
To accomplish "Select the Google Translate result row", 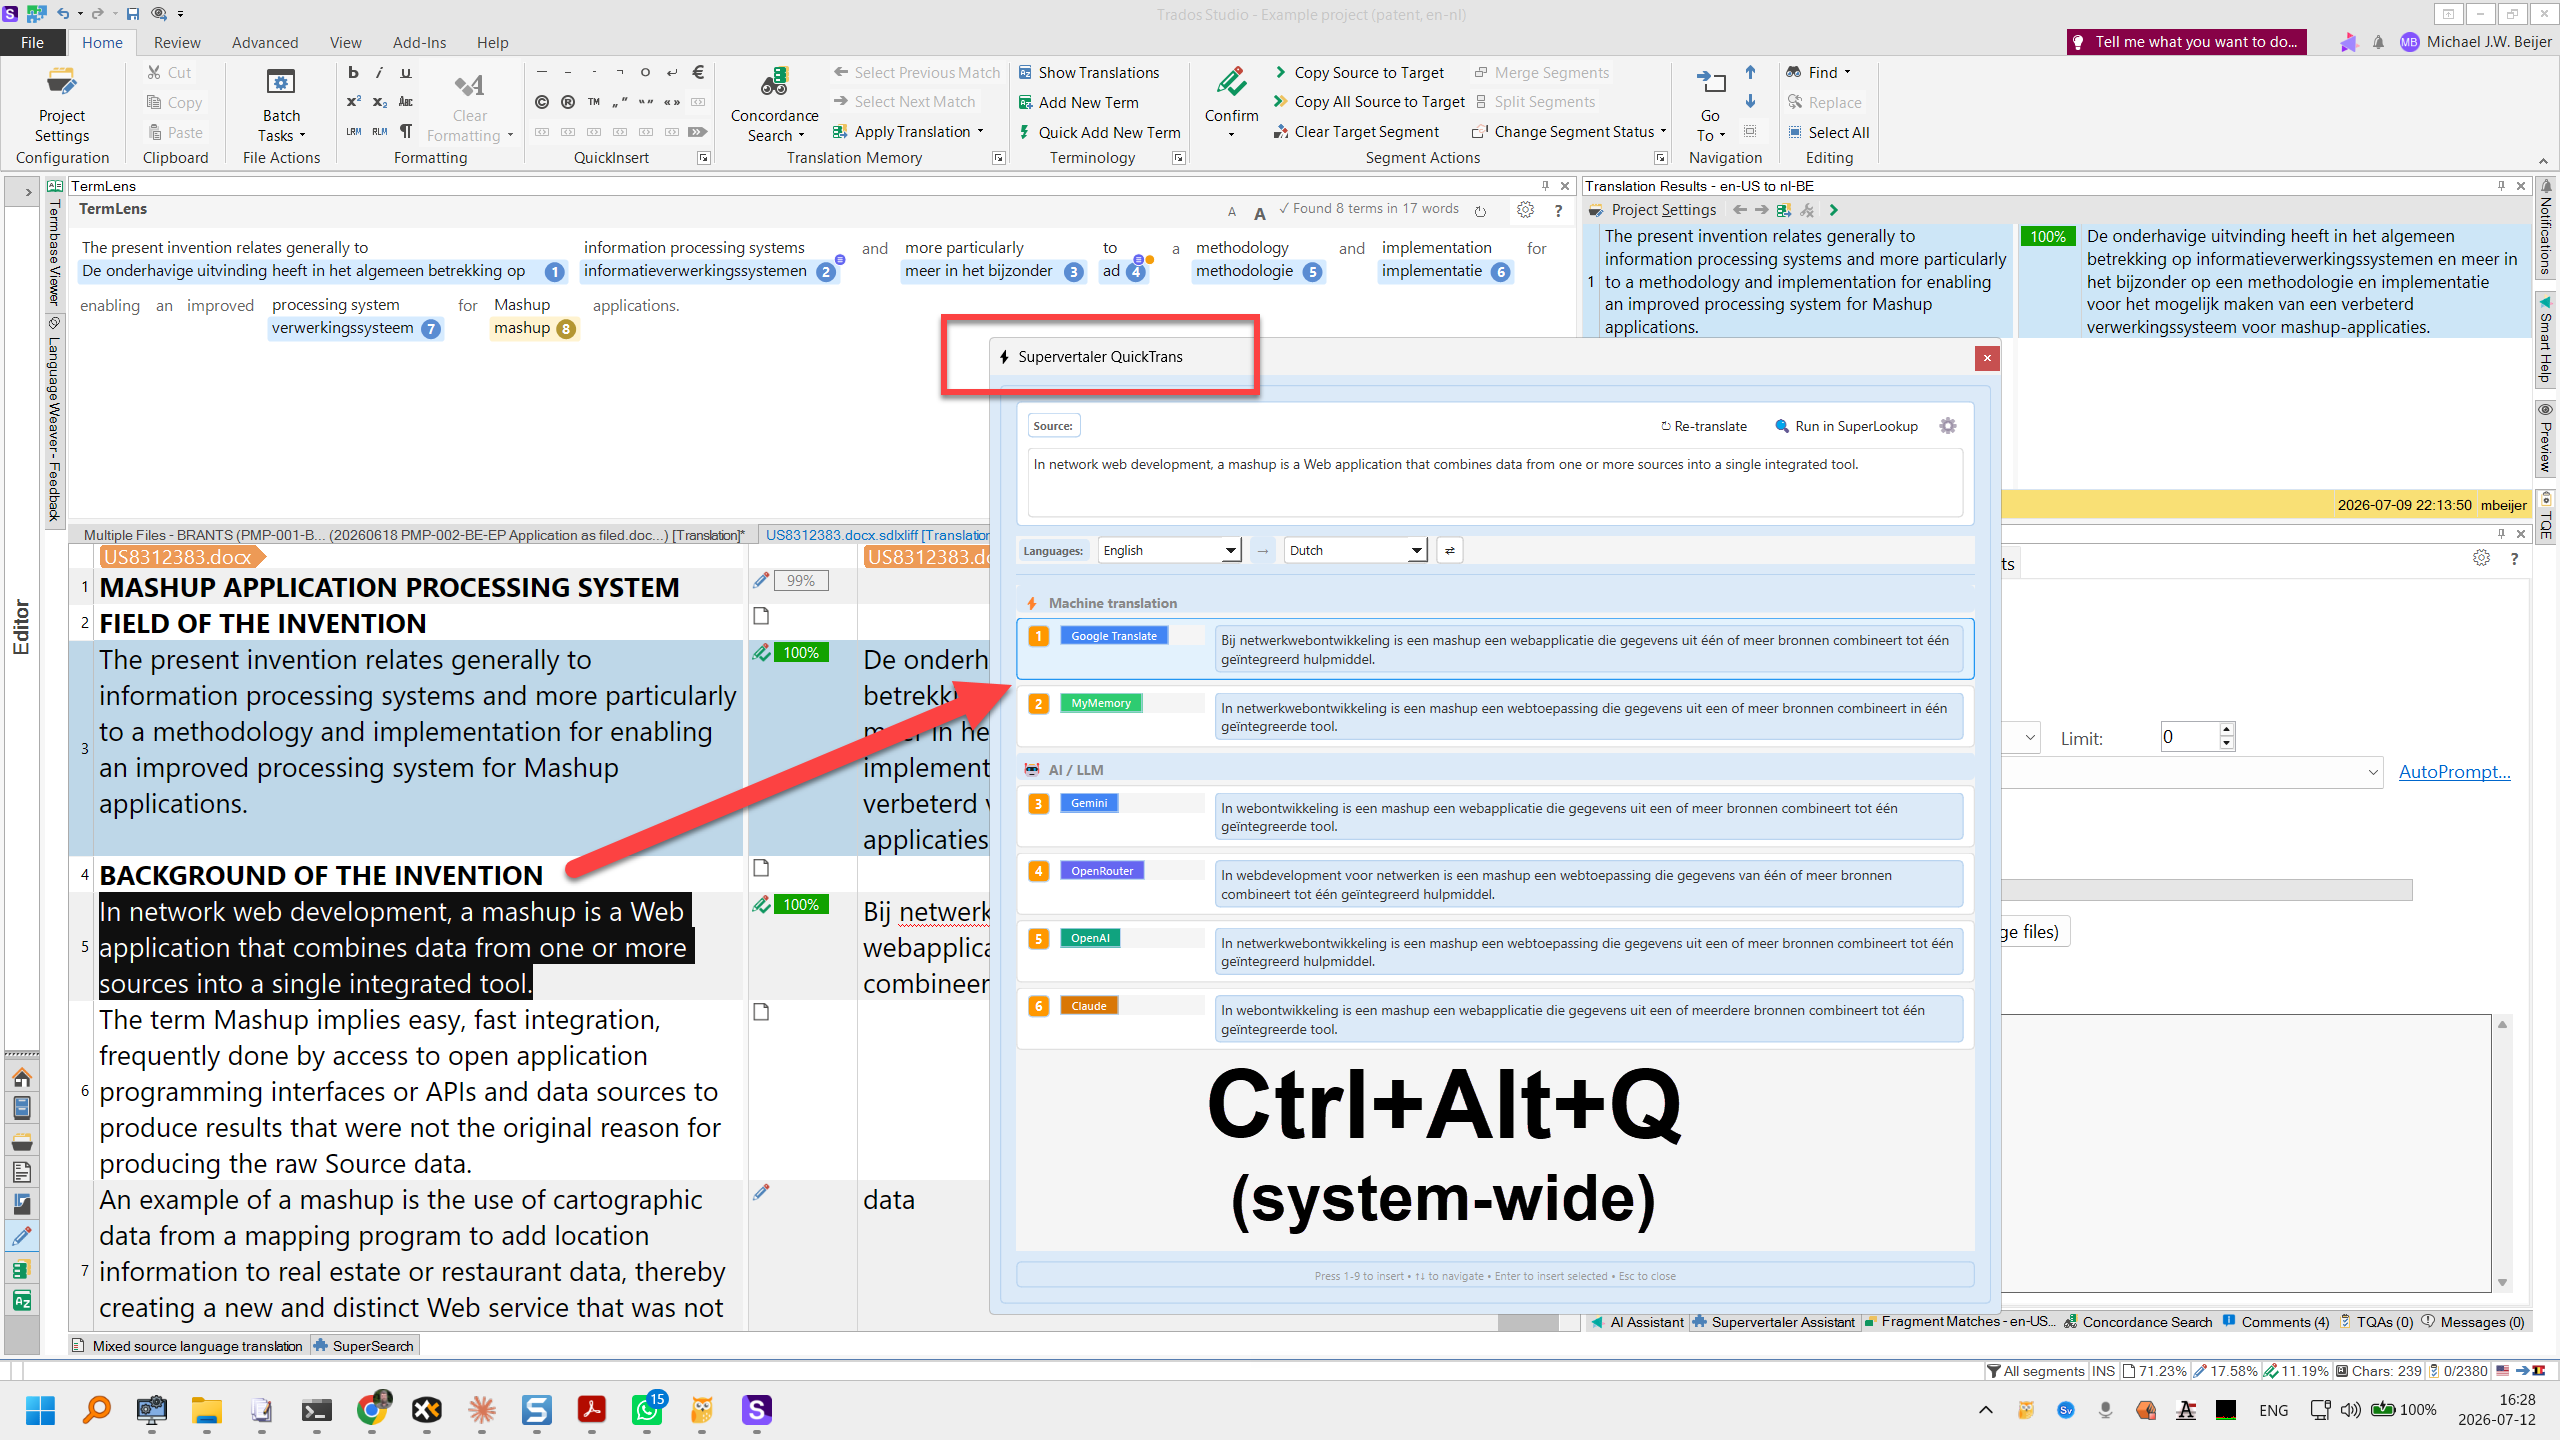I will (1495, 649).
